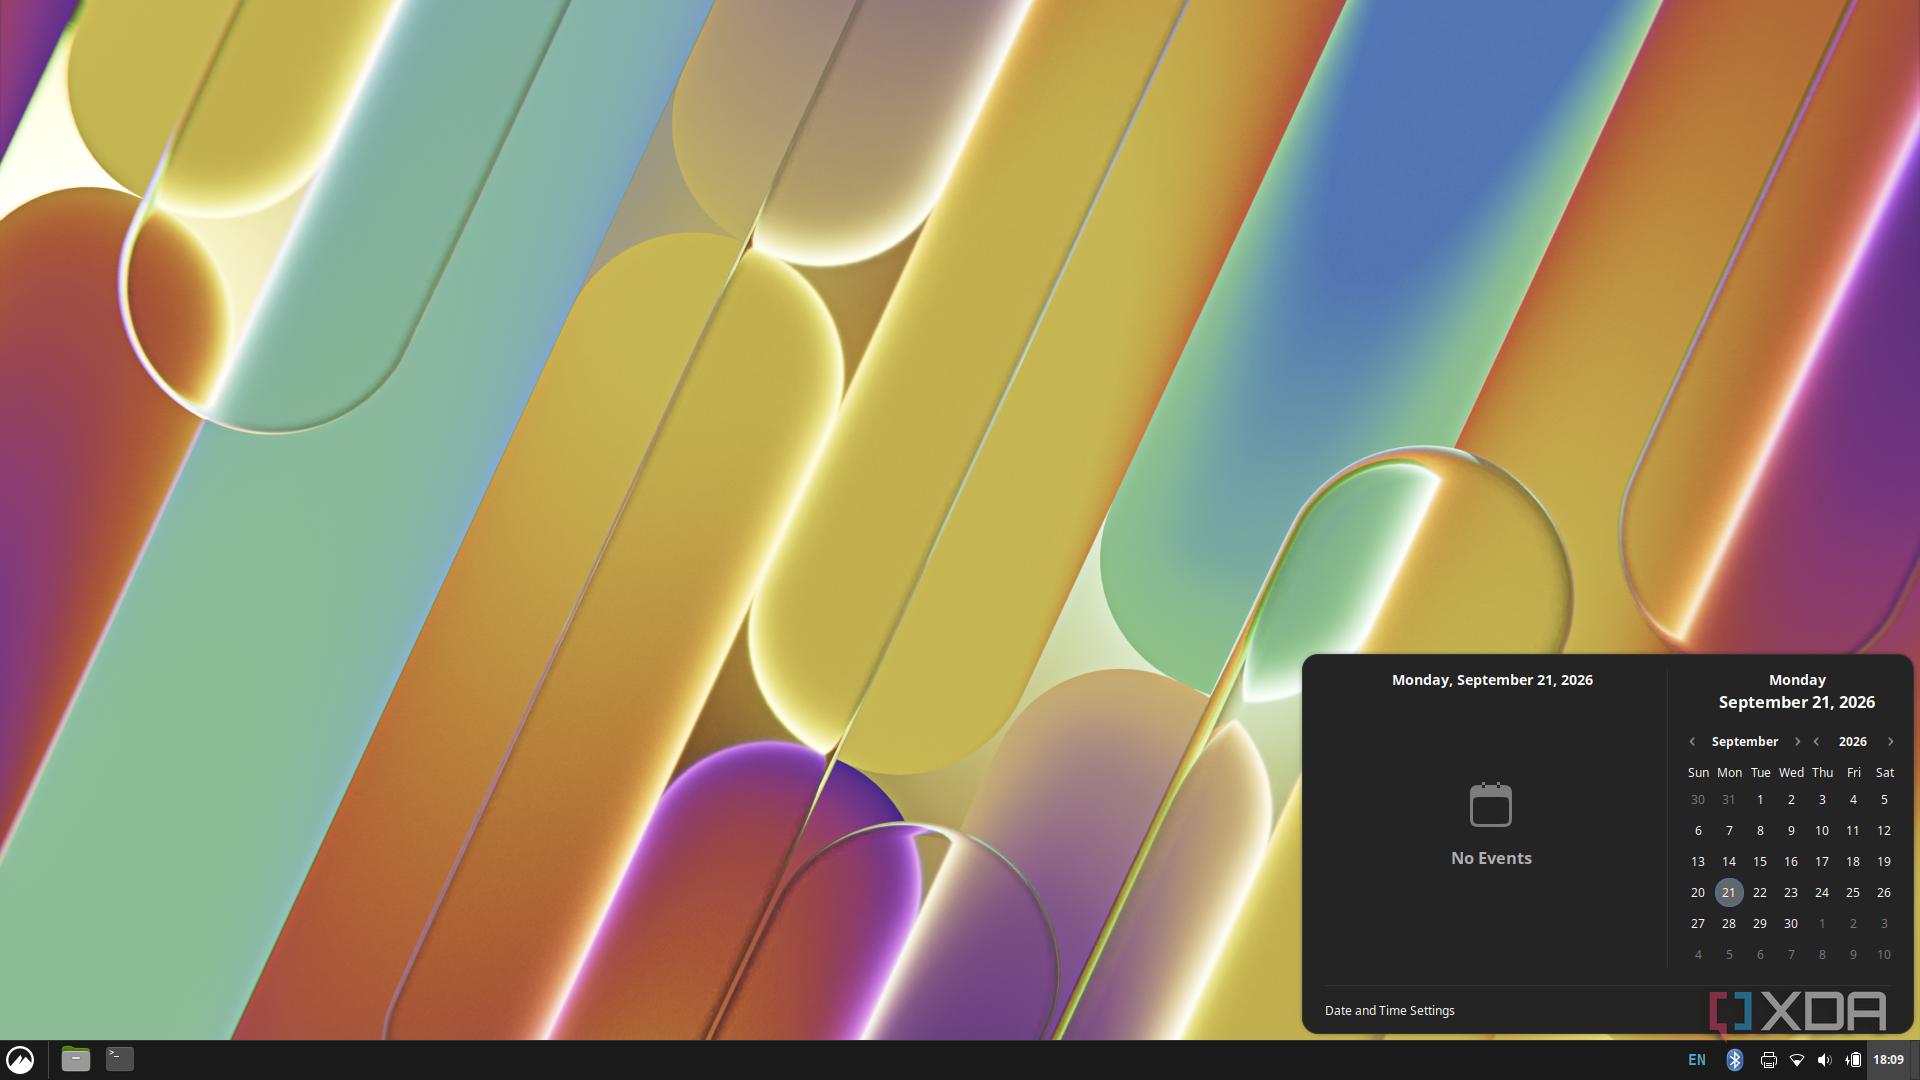Select day 15 in the calendar
This screenshot has height=1080, width=1920.
coord(1760,862)
